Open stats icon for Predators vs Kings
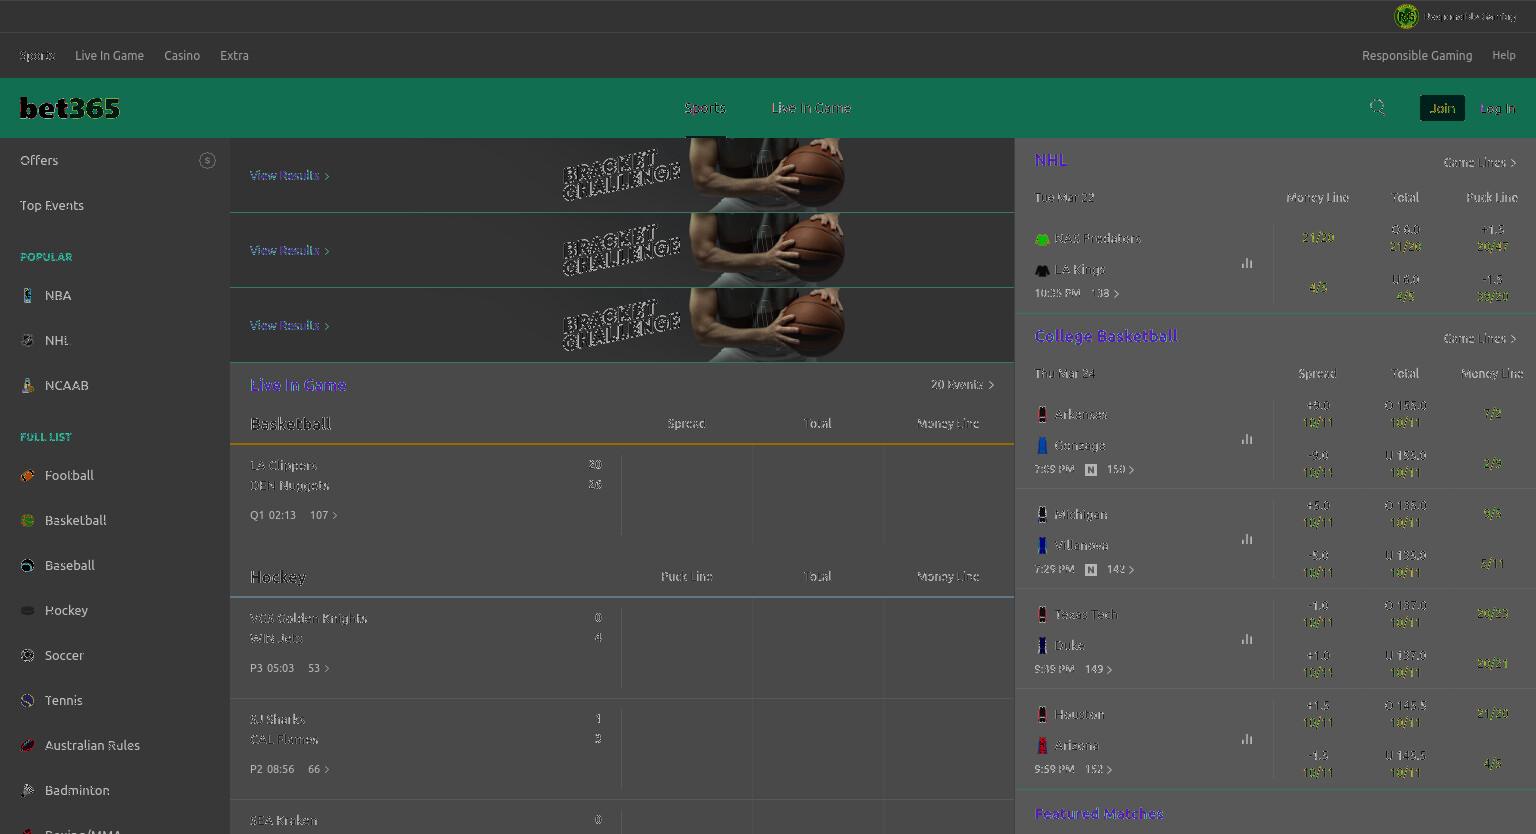 tap(1247, 263)
